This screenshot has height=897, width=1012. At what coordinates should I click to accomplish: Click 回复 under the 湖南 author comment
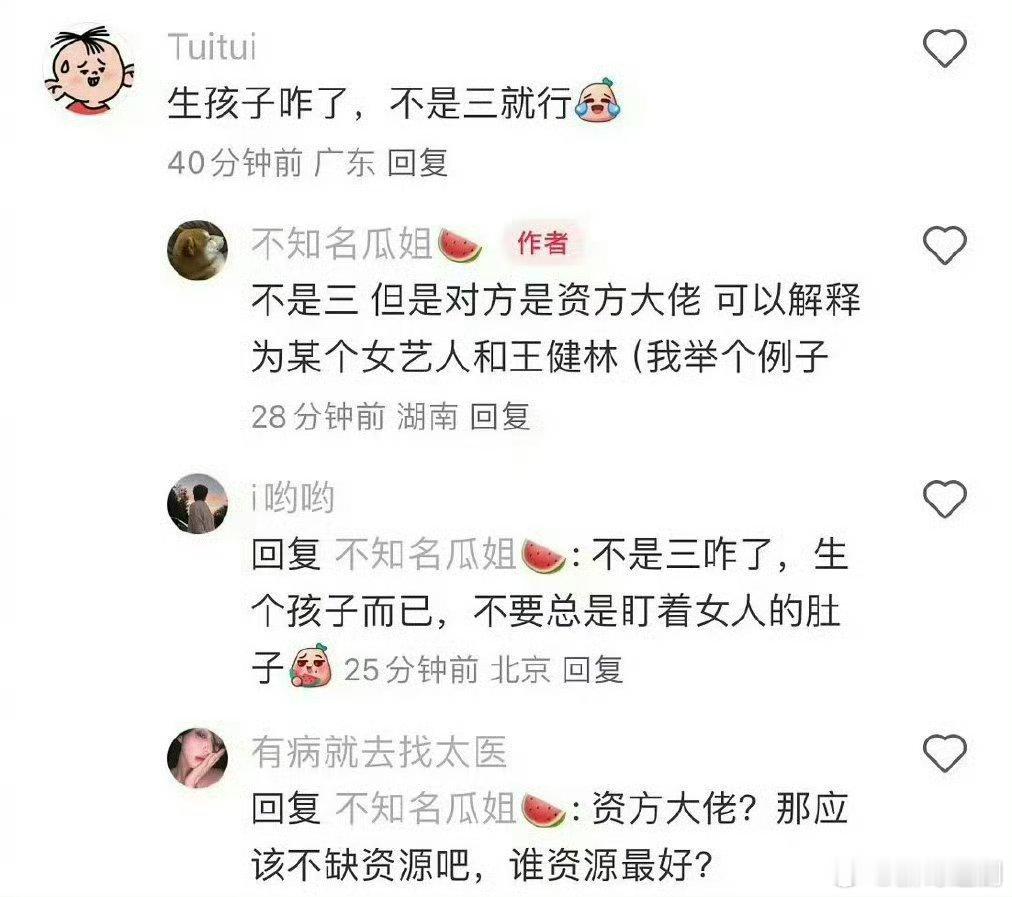500,416
